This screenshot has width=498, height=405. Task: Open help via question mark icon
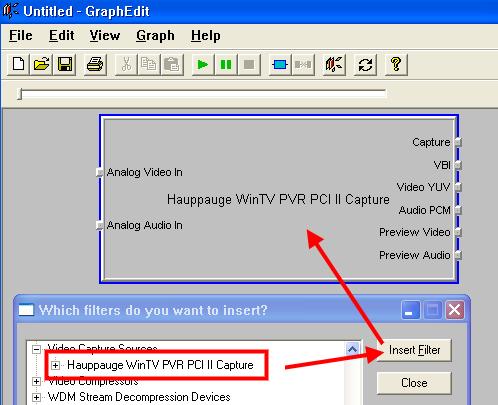tap(396, 64)
